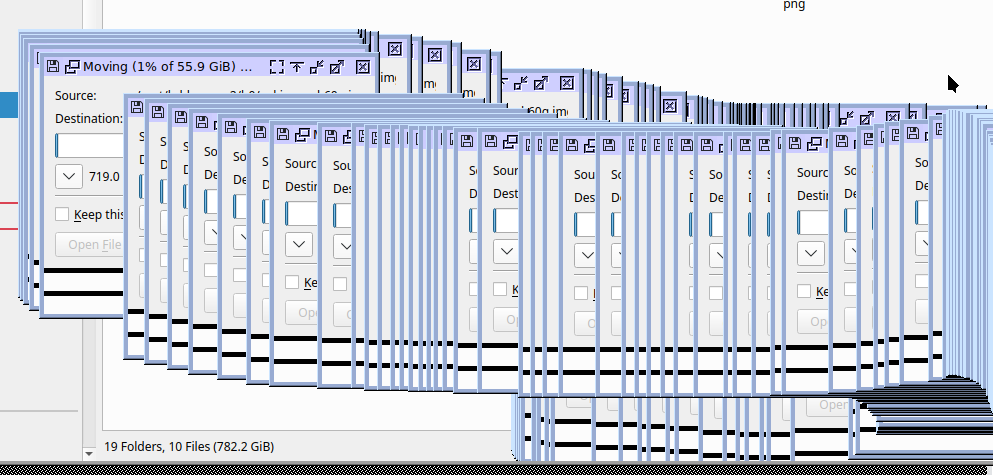Close the topmost background dialog near the "Moving" title
993x475 pixels.
pyautogui.click(x=394, y=48)
